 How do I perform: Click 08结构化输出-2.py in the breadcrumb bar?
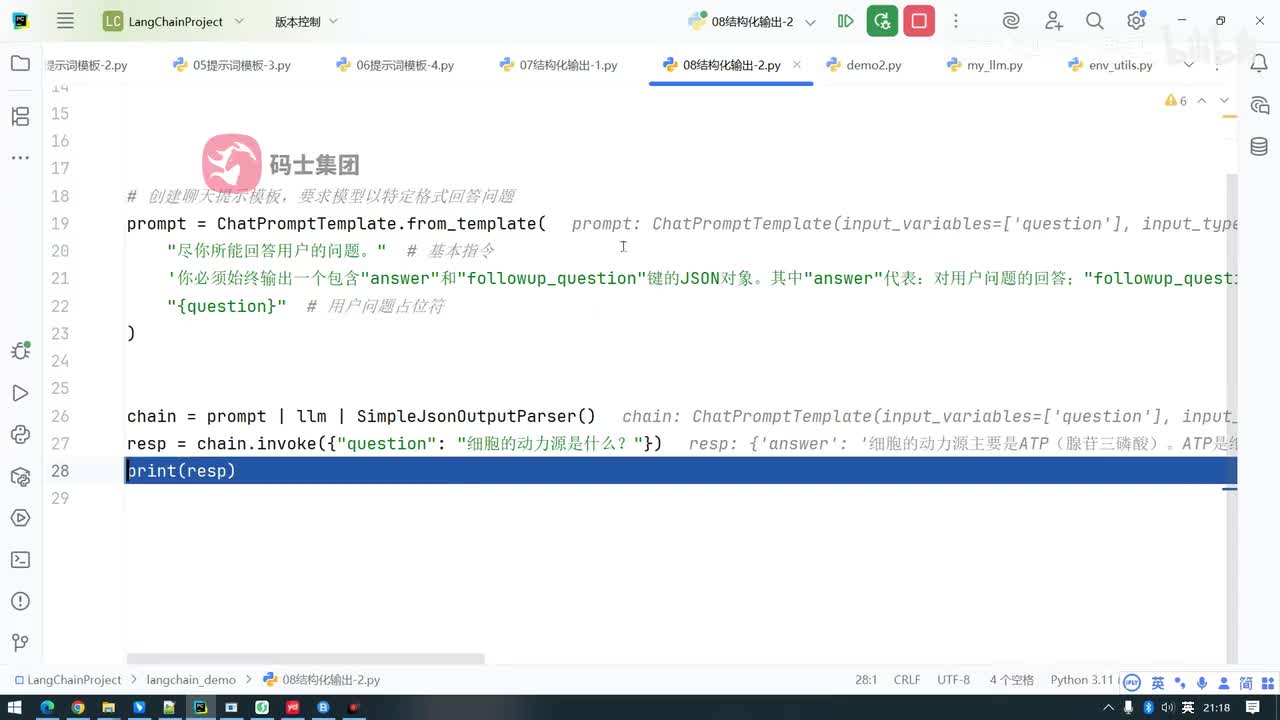coord(321,680)
